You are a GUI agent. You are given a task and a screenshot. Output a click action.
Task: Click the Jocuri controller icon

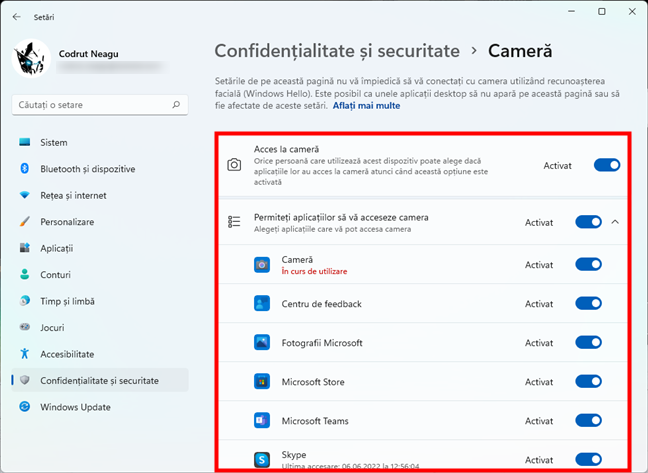coord(25,327)
